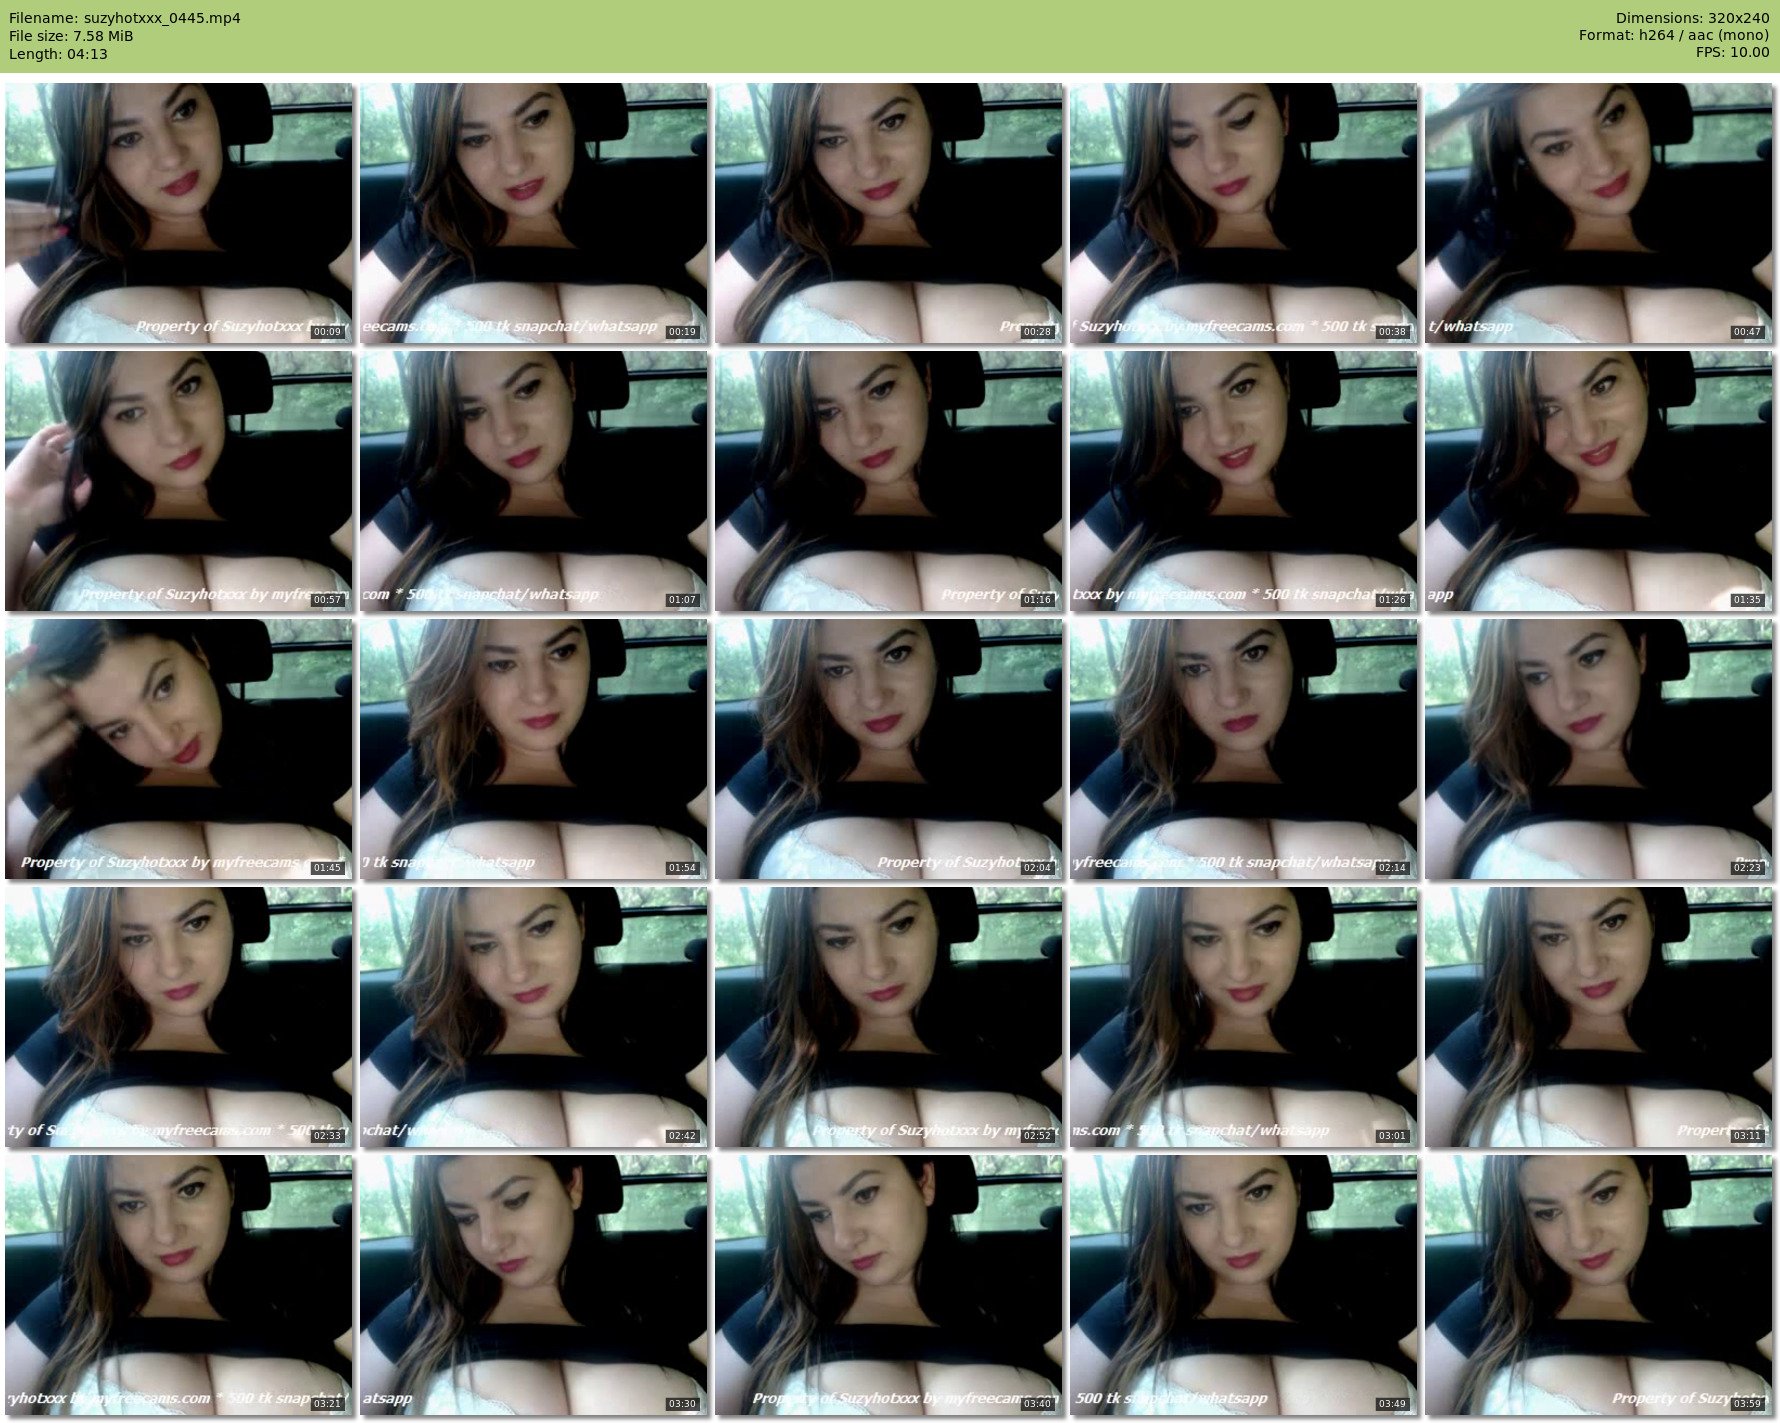The height and width of the screenshot is (1423, 1780).
Task: Click the last thumbnail timestamped 03:59
Action: (1598, 1285)
